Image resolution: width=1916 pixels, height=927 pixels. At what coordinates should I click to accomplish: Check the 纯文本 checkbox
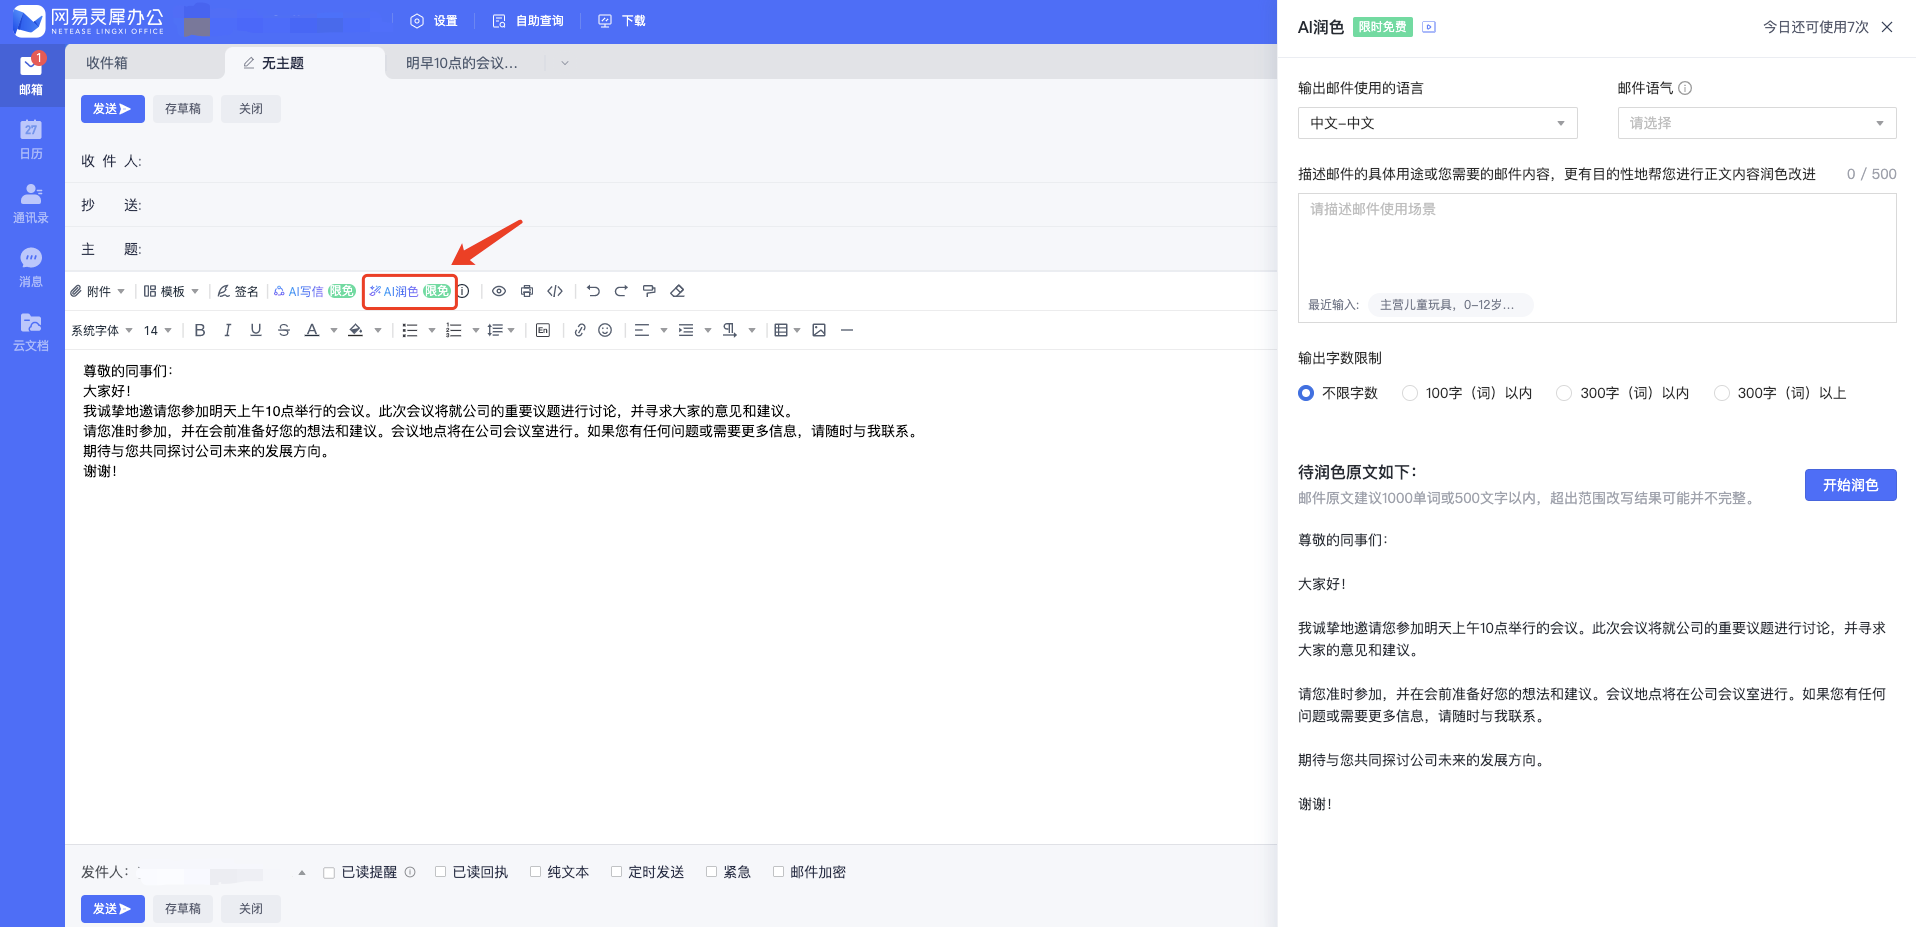(x=535, y=872)
